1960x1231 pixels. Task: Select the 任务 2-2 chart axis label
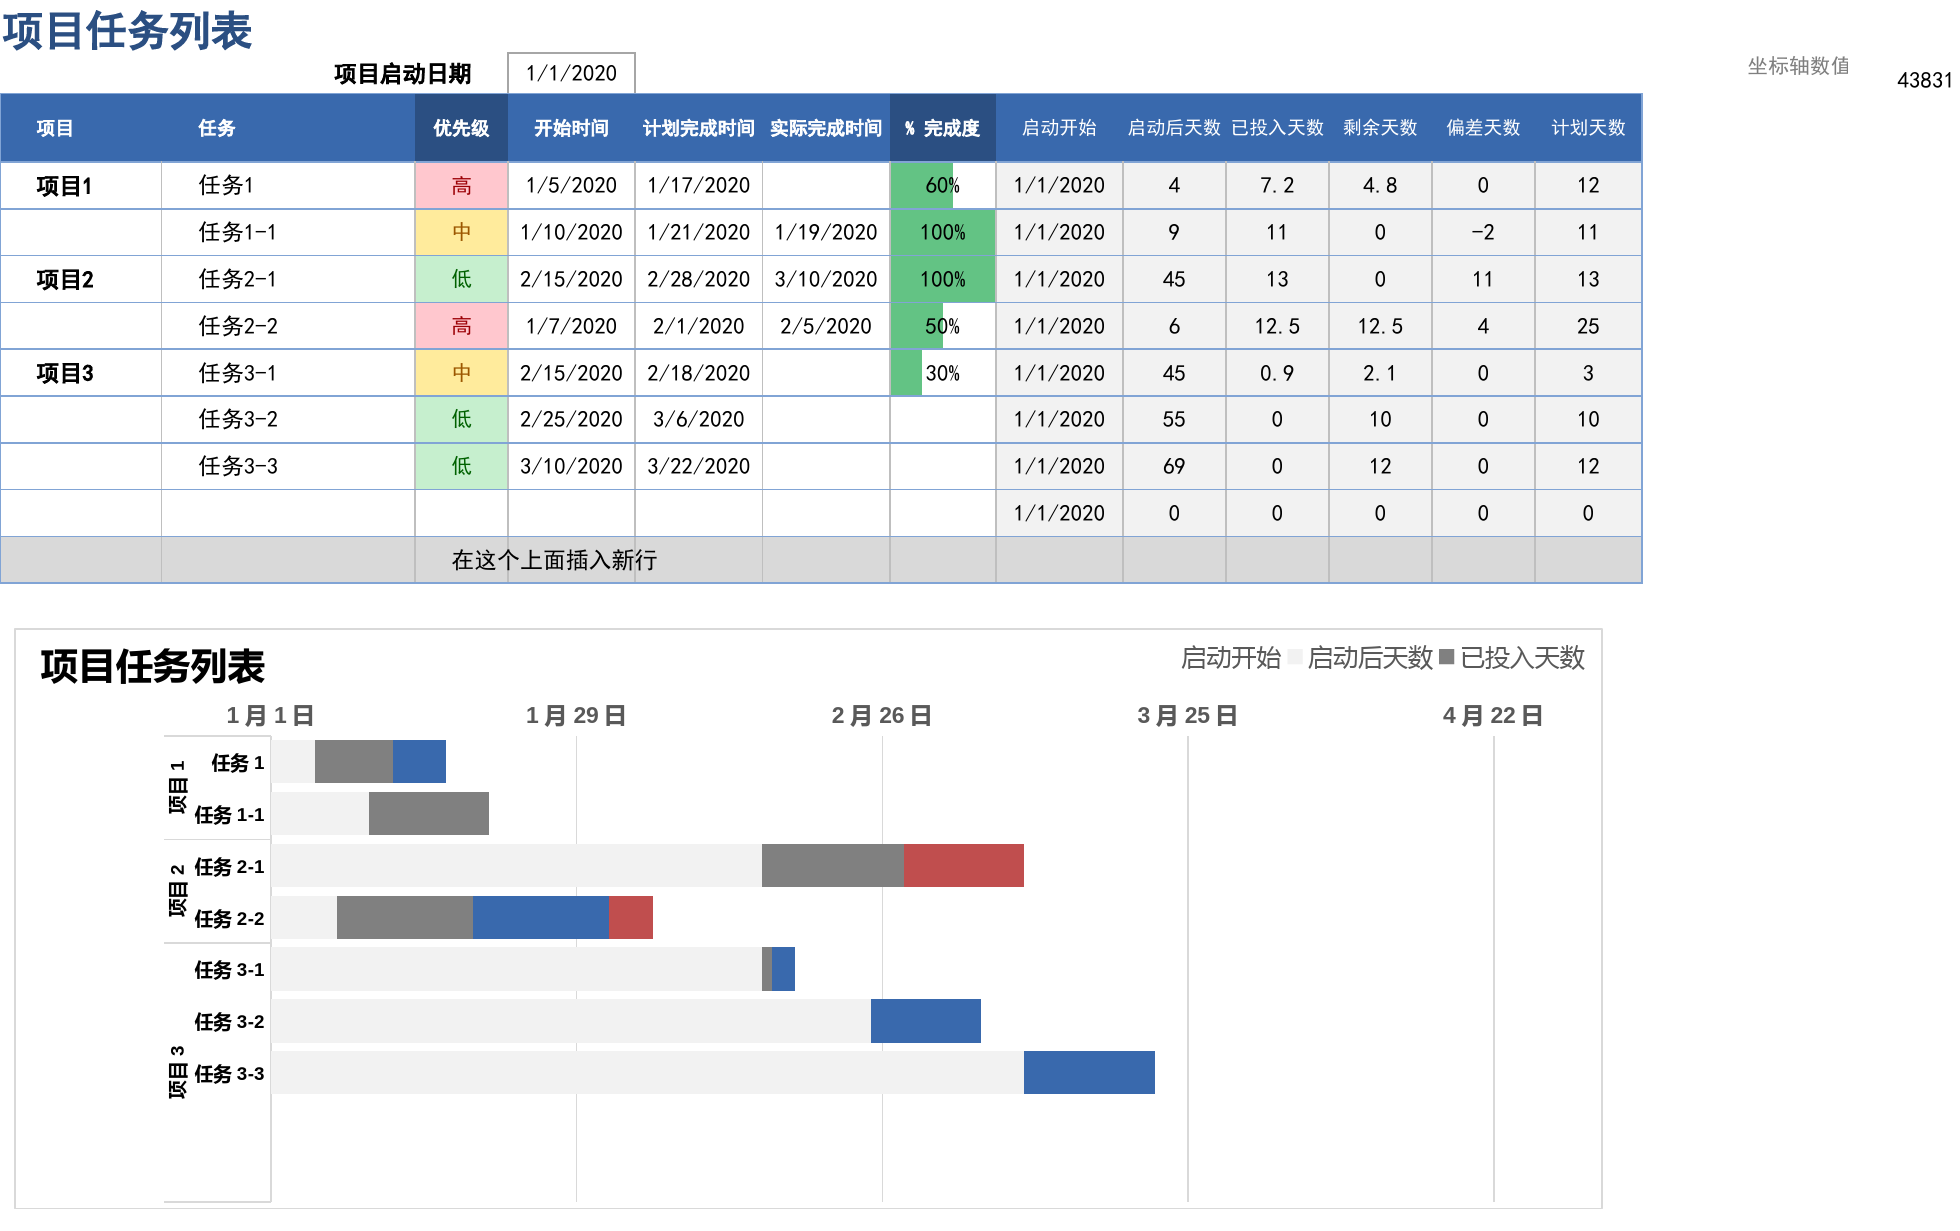click(x=229, y=918)
